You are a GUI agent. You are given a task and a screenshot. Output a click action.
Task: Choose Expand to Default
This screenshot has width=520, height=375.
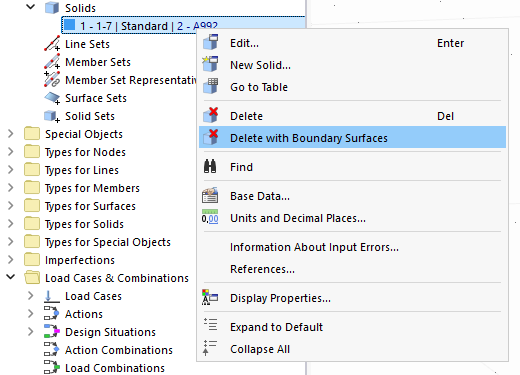click(x=352, y=327)
